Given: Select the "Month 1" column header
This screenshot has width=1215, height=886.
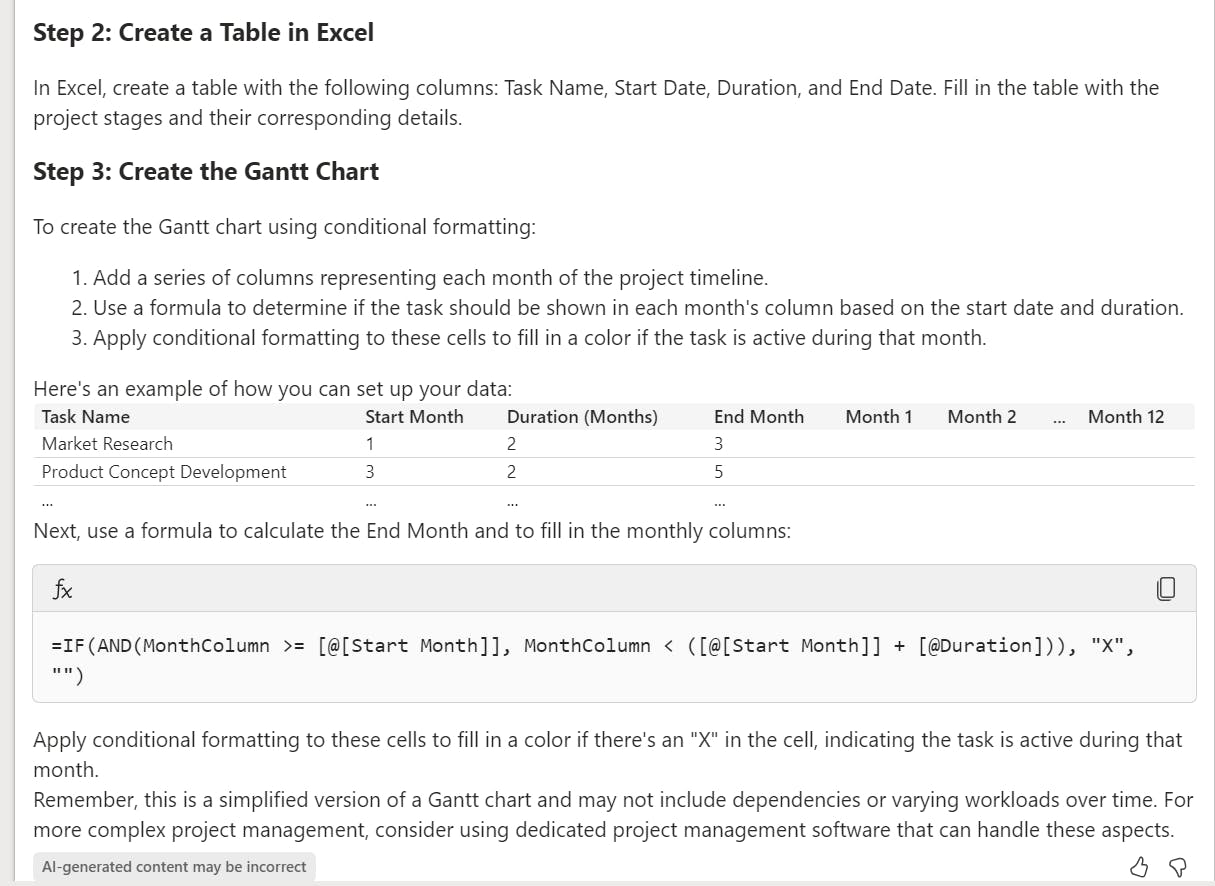Looking at the screenshot, I should tap(878, 417).
